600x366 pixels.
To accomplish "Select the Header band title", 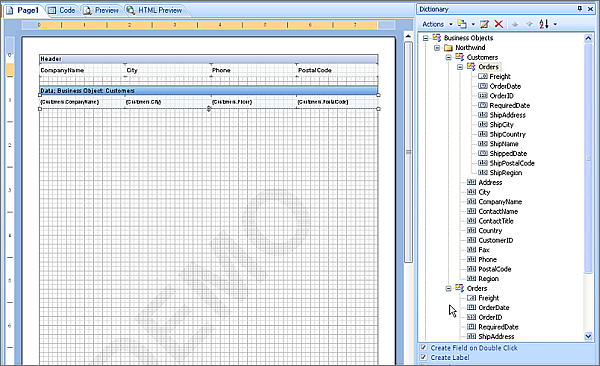I will pyautogui.click(x=209, y=59).
